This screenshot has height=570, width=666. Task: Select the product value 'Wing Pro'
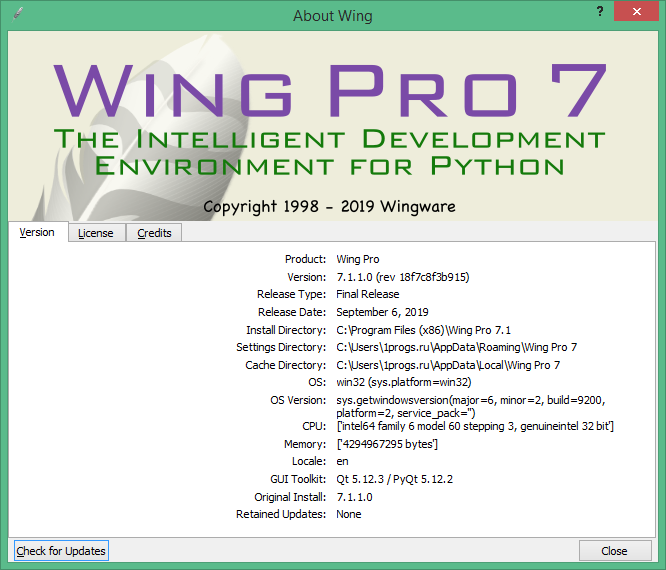pos(358,259)
